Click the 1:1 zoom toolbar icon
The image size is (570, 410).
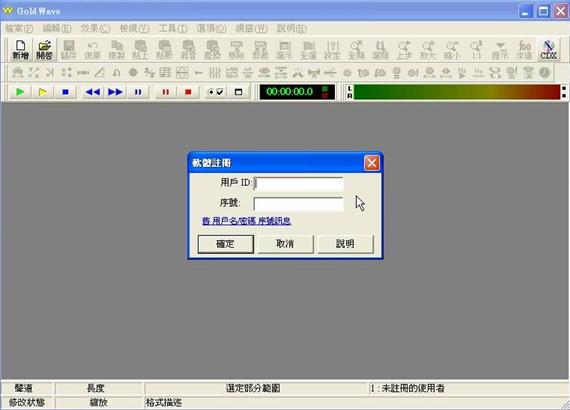(476, 49)
